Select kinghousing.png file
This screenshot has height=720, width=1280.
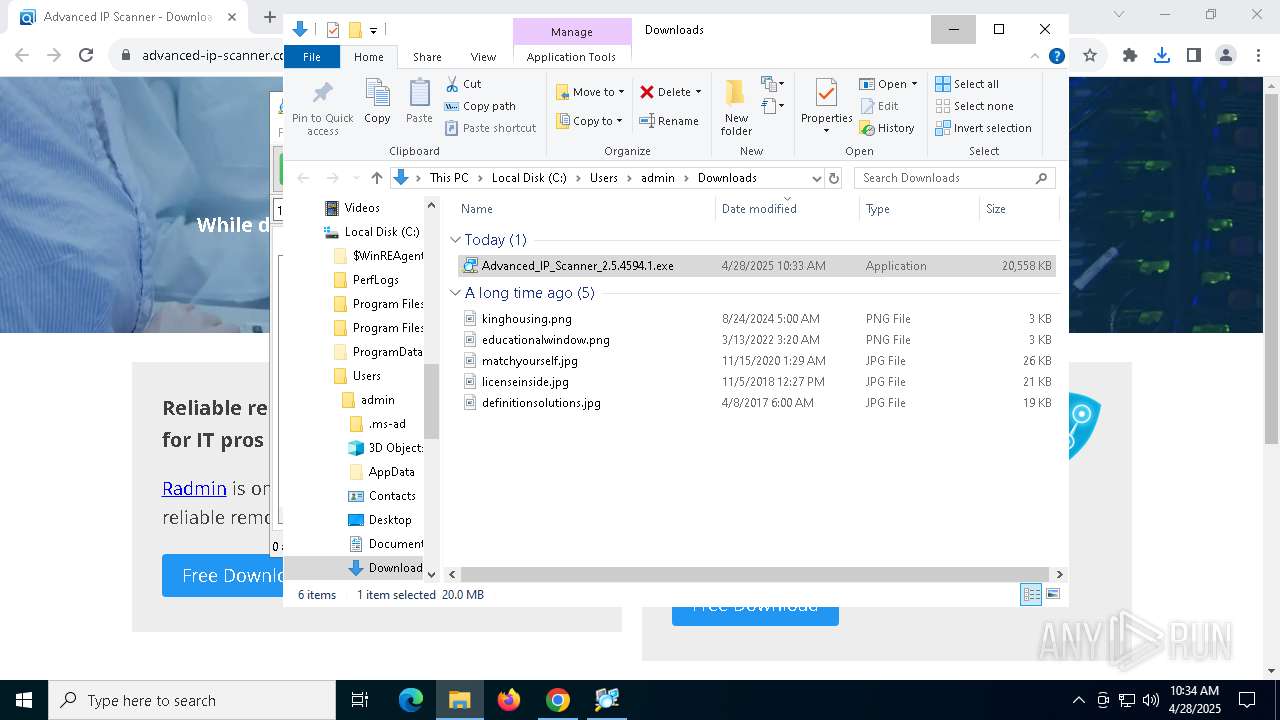[x=757, y=319]
